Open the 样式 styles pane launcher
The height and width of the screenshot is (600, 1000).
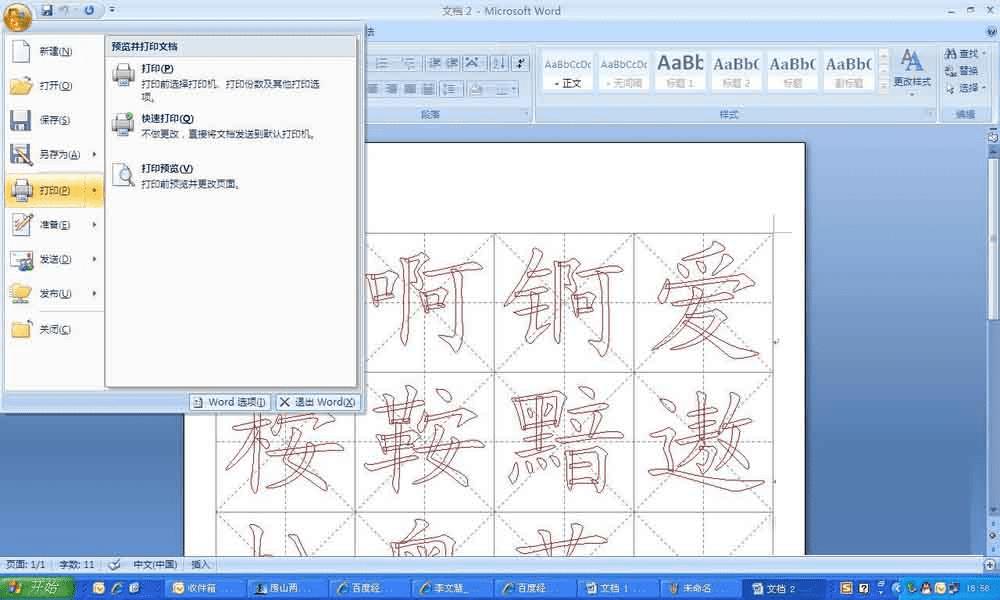[x=930, y=114]
